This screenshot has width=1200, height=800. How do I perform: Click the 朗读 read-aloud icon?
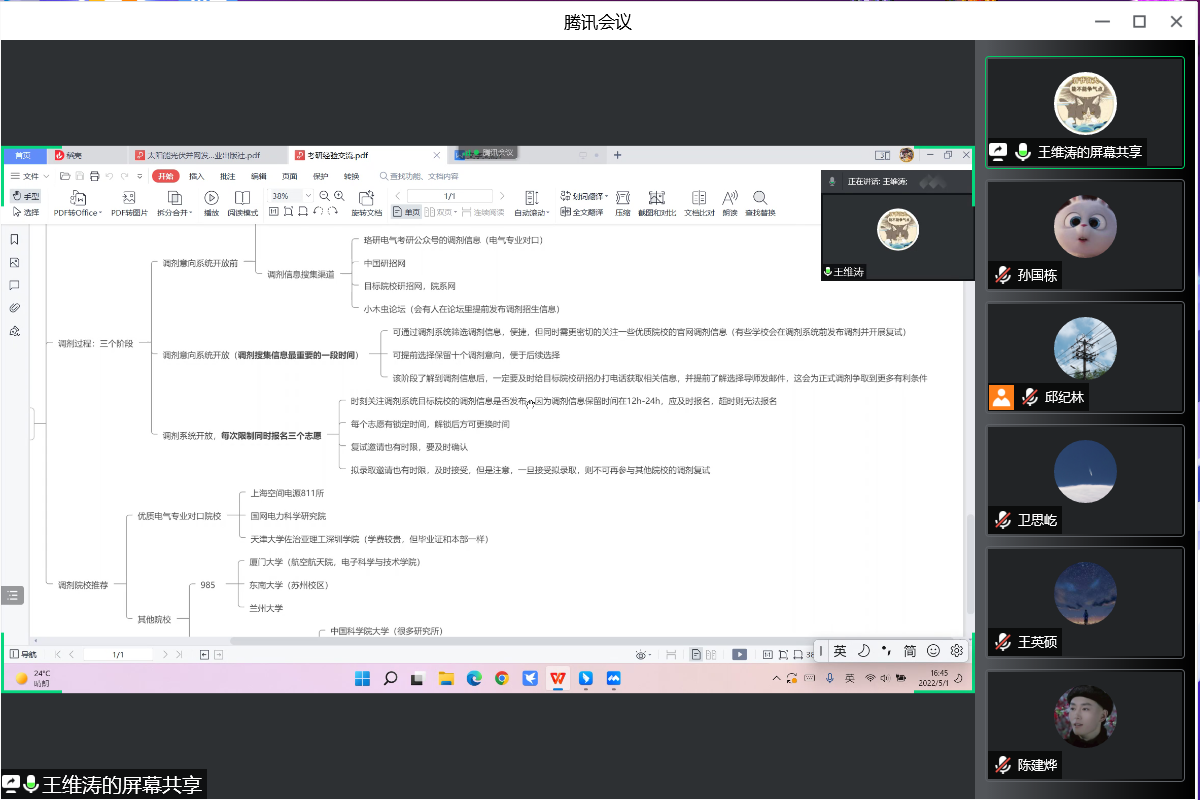730,198
